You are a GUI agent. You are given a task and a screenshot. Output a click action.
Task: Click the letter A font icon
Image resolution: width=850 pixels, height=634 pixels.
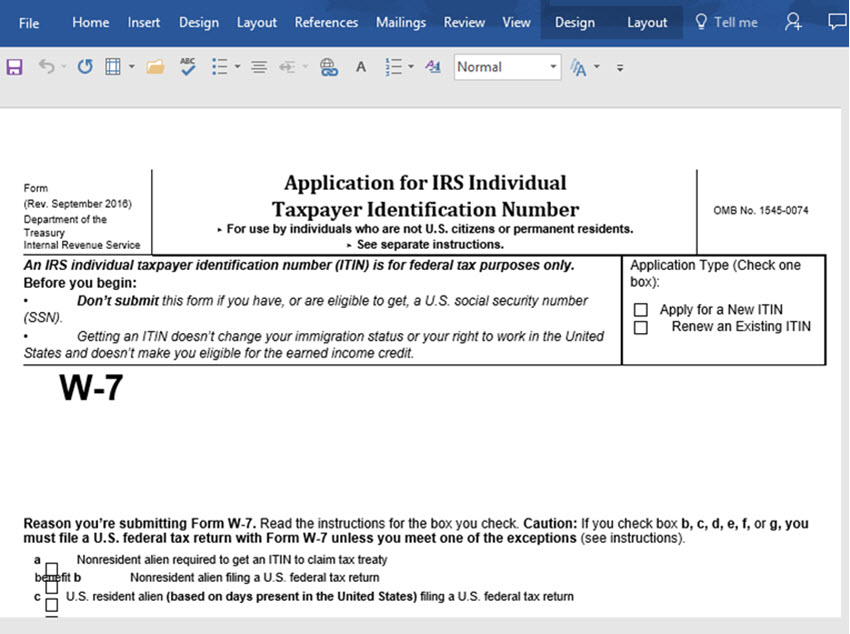pos(360,67)
